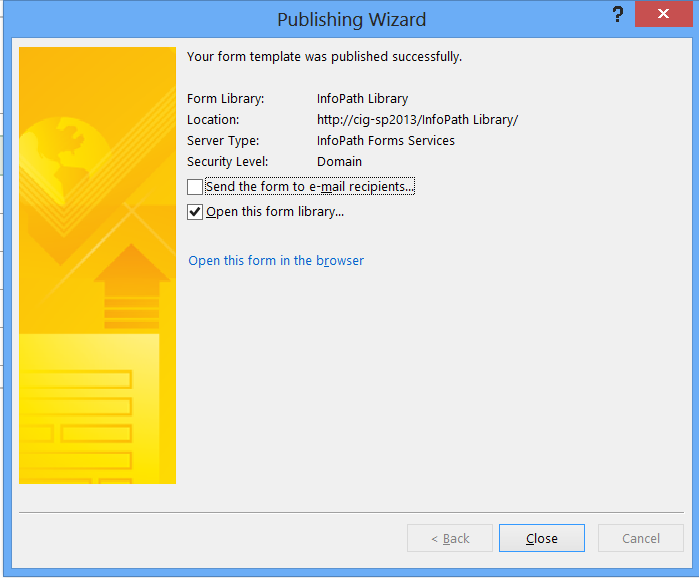Close the Publishing Wizard with the X button
Viewport: 699px width, 578px height.
tap(663, 14)
